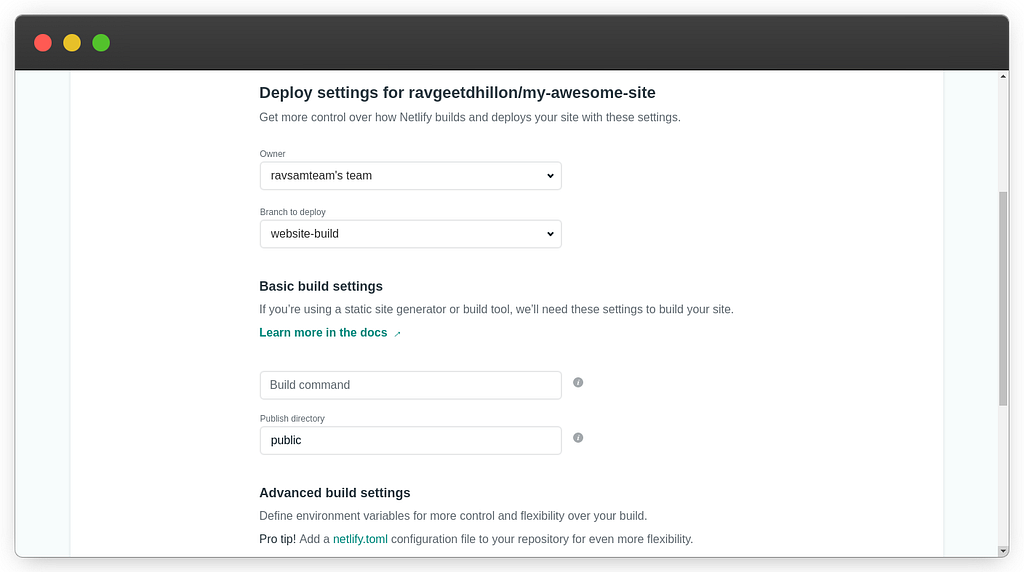Open the Branch to deploy dropdown

410,234
